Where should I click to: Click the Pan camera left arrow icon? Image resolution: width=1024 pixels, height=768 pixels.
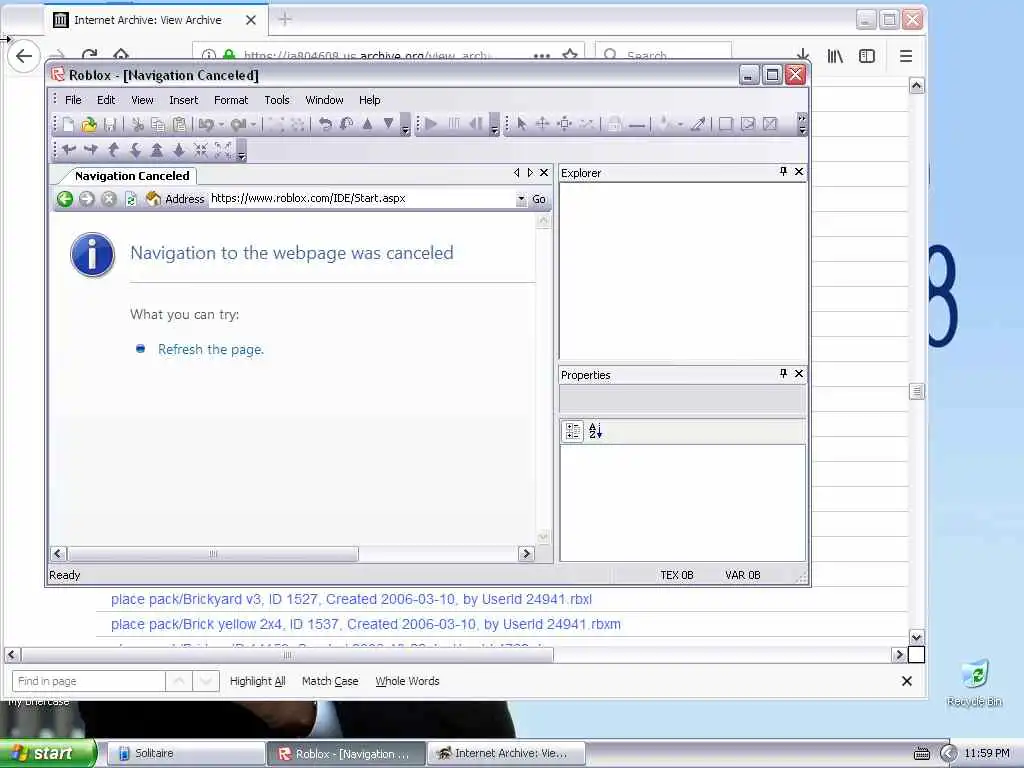coord(69,150)
